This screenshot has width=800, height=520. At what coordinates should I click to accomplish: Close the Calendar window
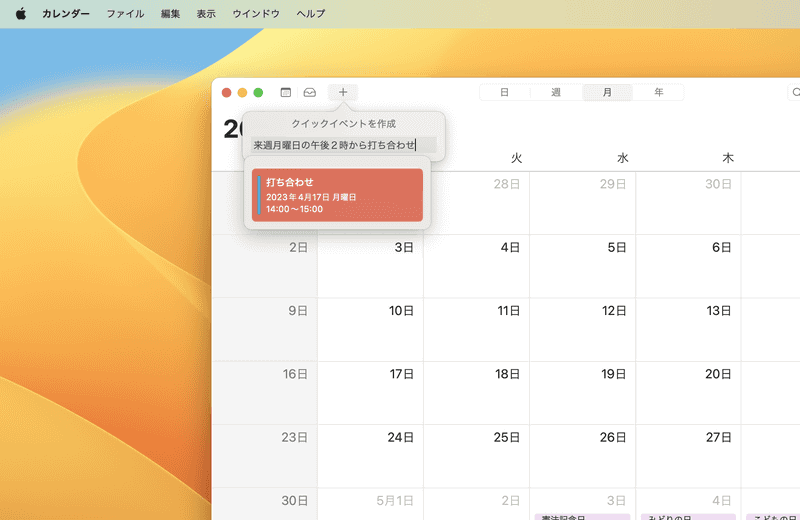(227, 92)
